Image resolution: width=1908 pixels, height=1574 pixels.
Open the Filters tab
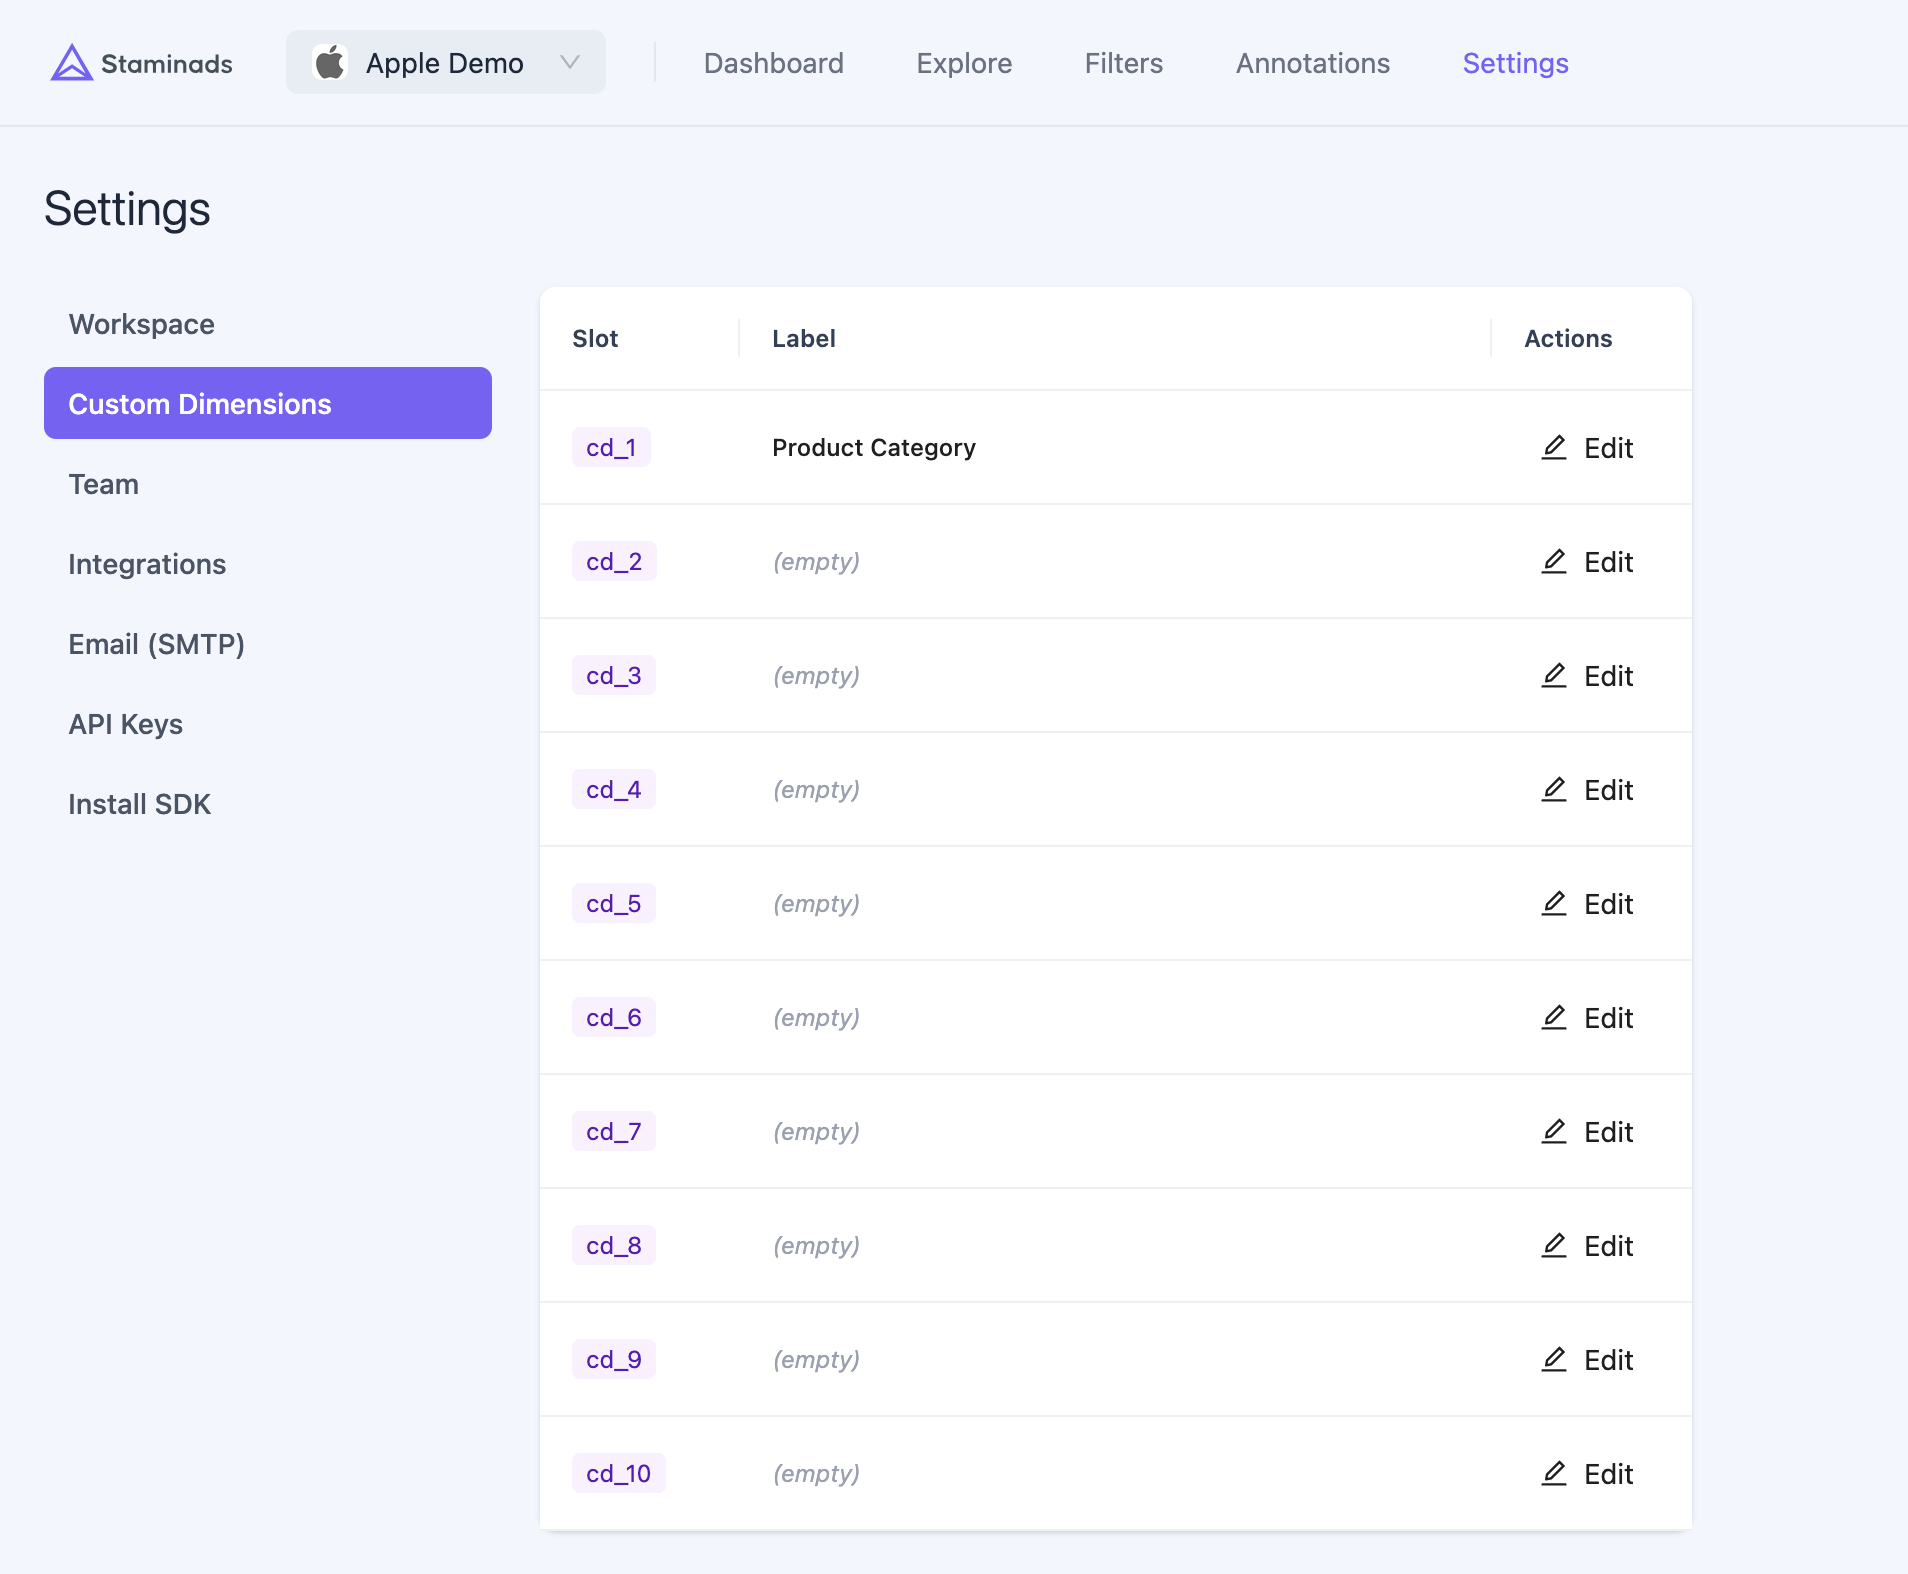[x=1124, y=63]
